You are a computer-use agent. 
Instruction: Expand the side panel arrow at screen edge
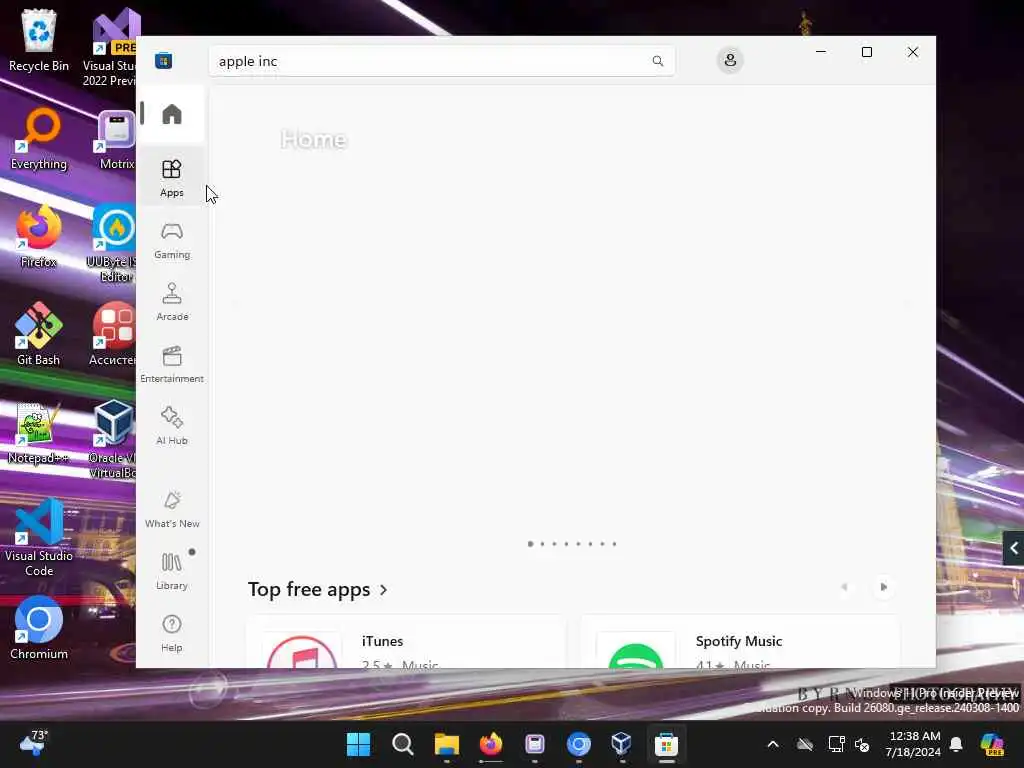pos(1014,548)
